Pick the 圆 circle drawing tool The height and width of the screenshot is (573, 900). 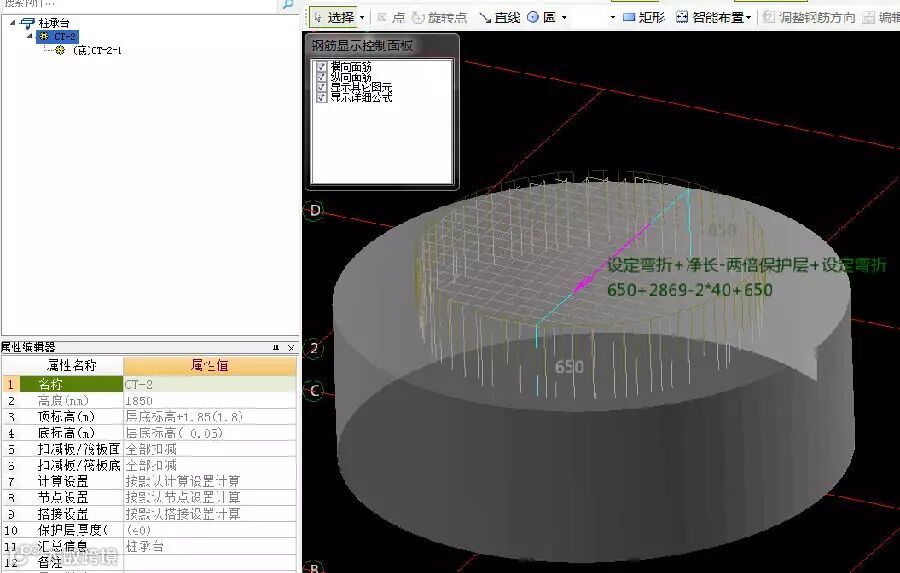pyautogui.click(x=541, y=17)
